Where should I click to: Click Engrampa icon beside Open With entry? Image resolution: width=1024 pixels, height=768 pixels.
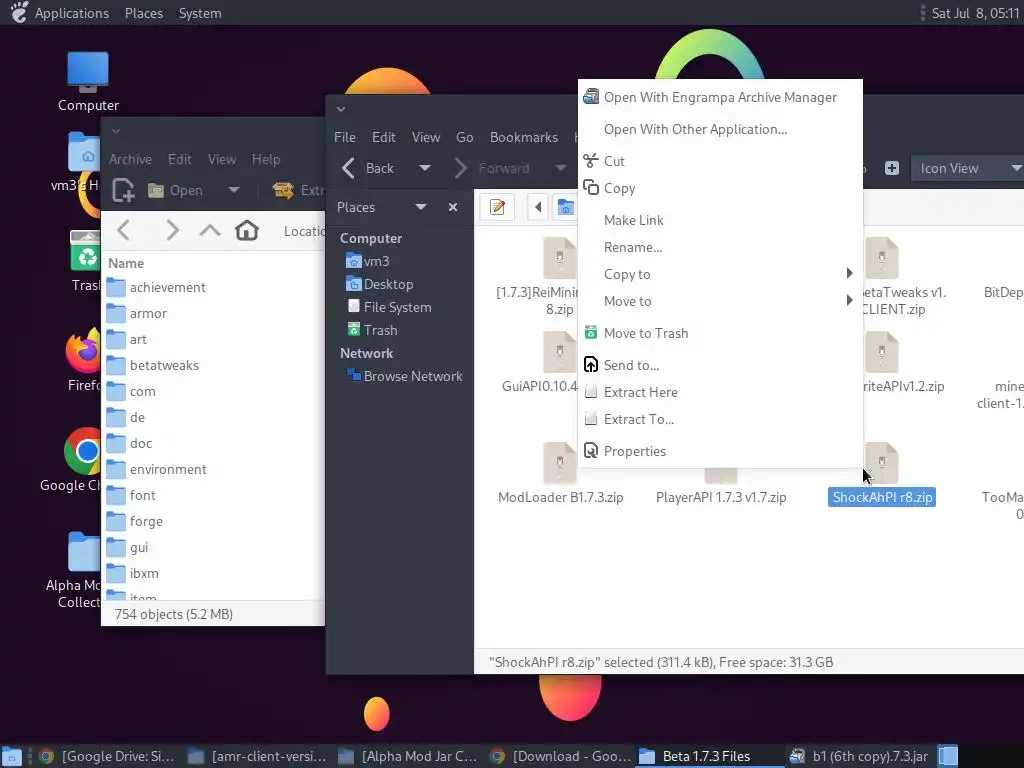pos(591,97)
